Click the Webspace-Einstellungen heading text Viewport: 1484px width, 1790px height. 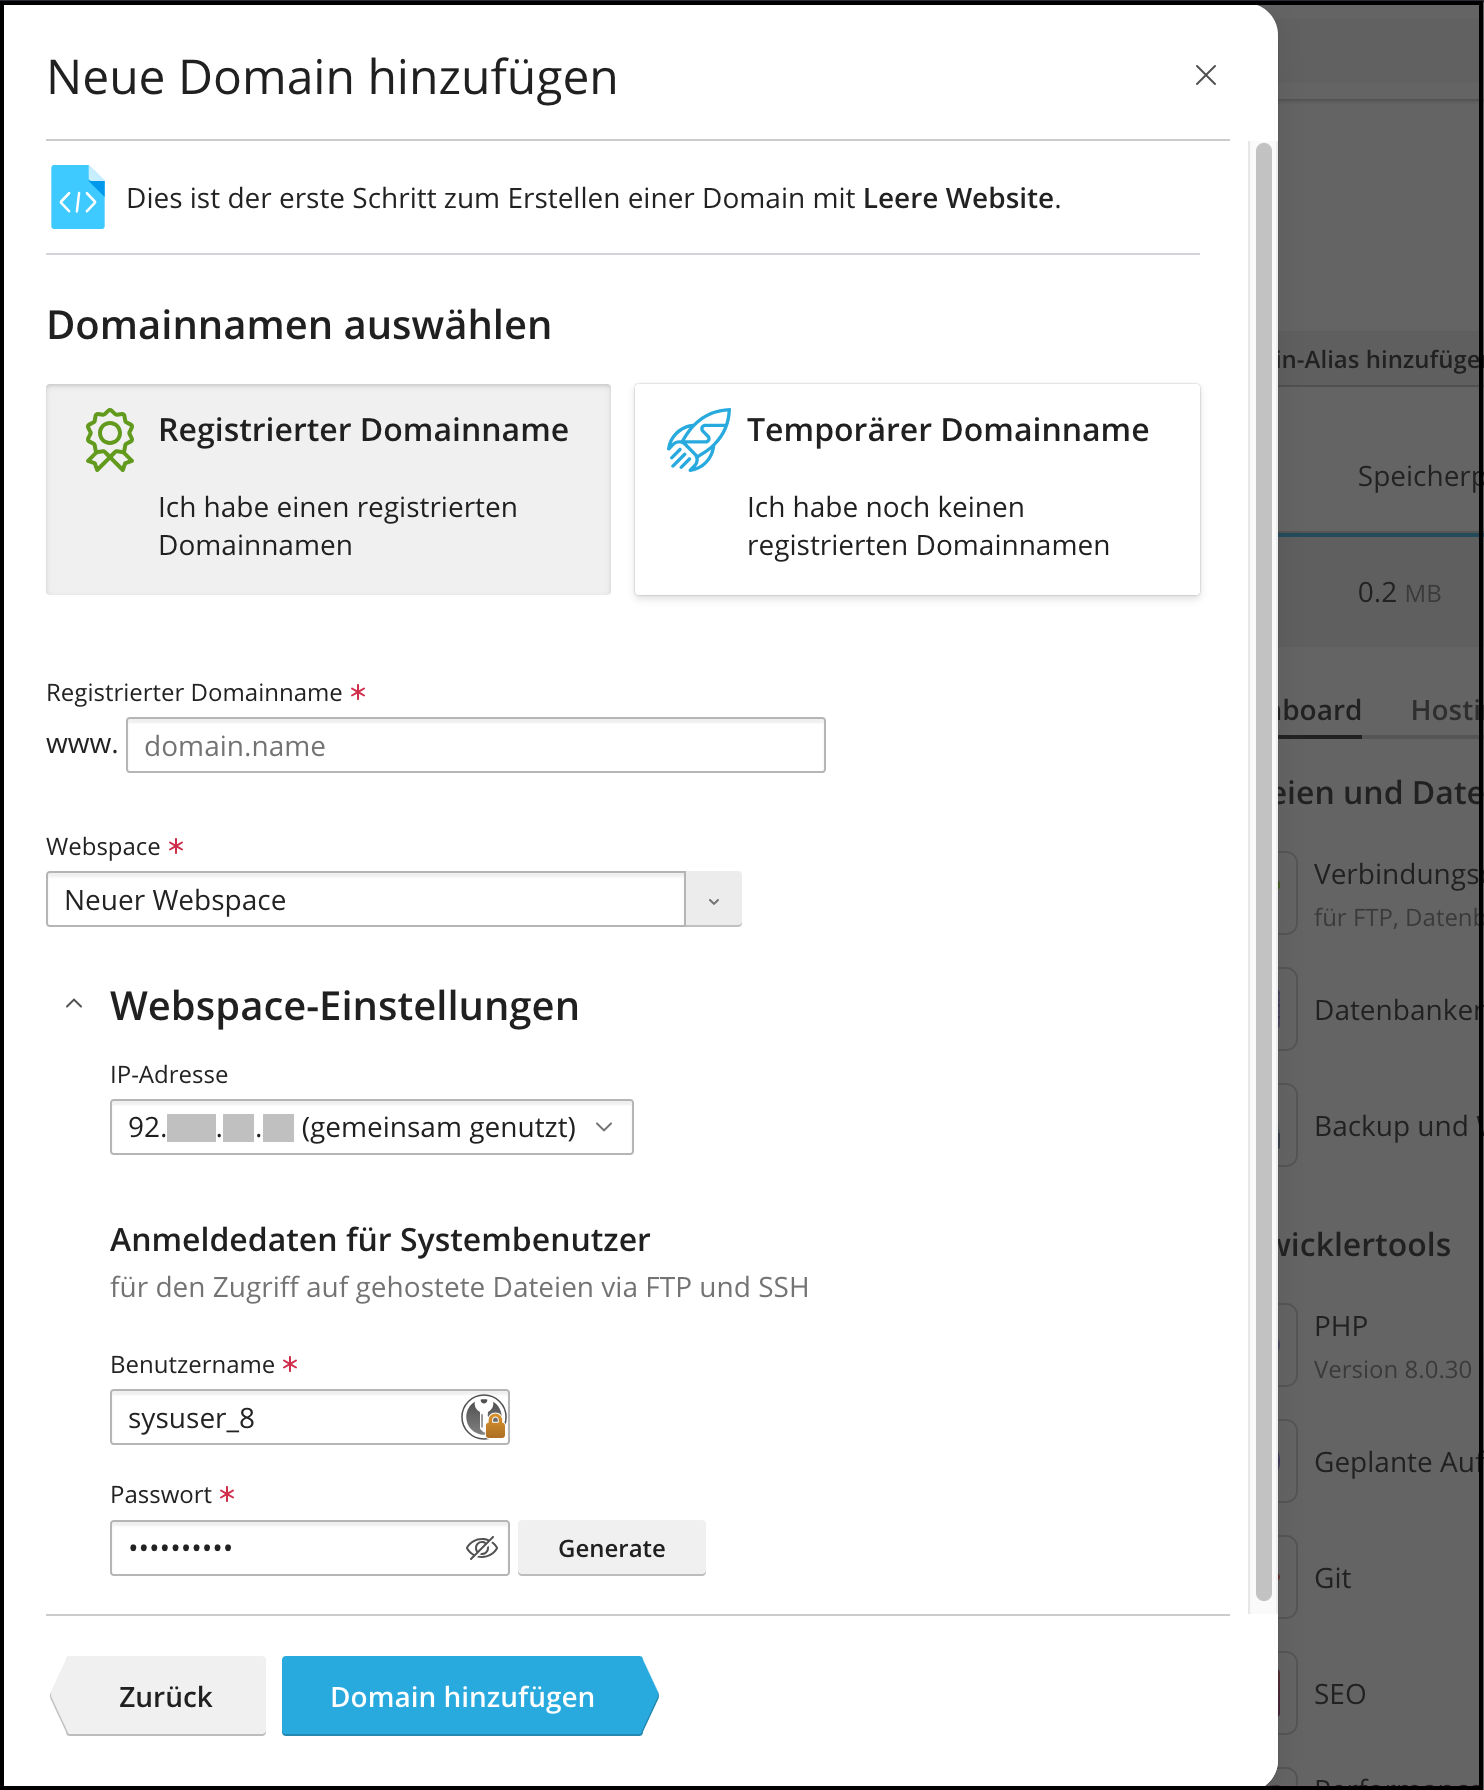[345, 1006]
